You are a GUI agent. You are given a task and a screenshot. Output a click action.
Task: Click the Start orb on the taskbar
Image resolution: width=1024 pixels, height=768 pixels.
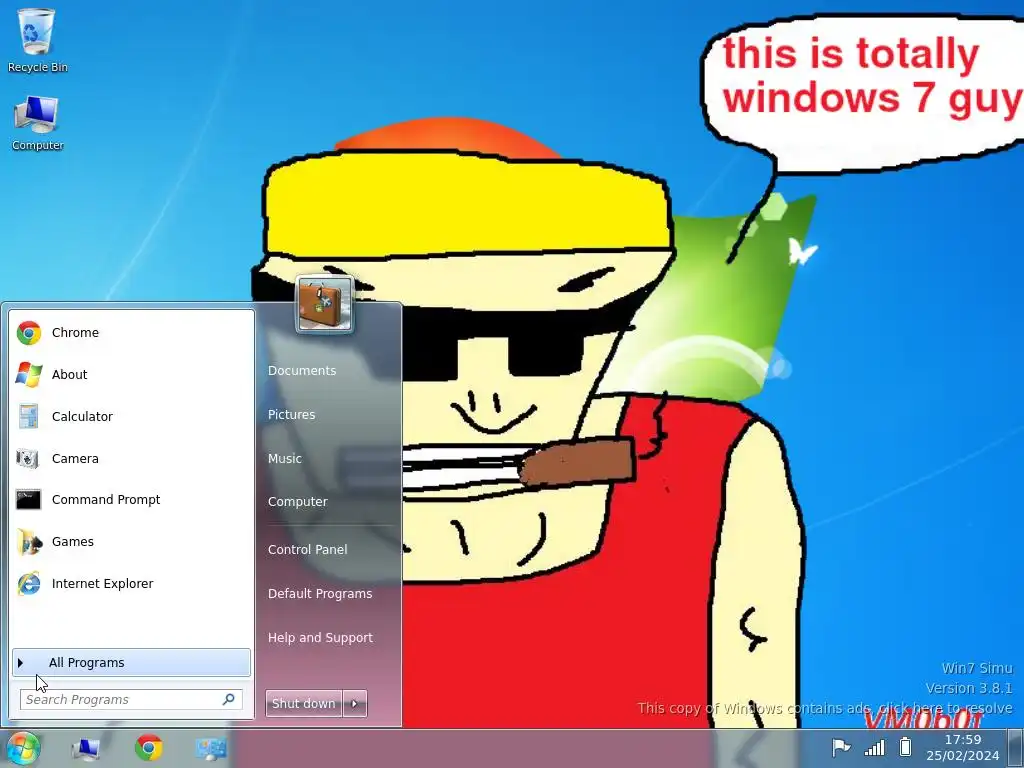(x=22, y=748)
